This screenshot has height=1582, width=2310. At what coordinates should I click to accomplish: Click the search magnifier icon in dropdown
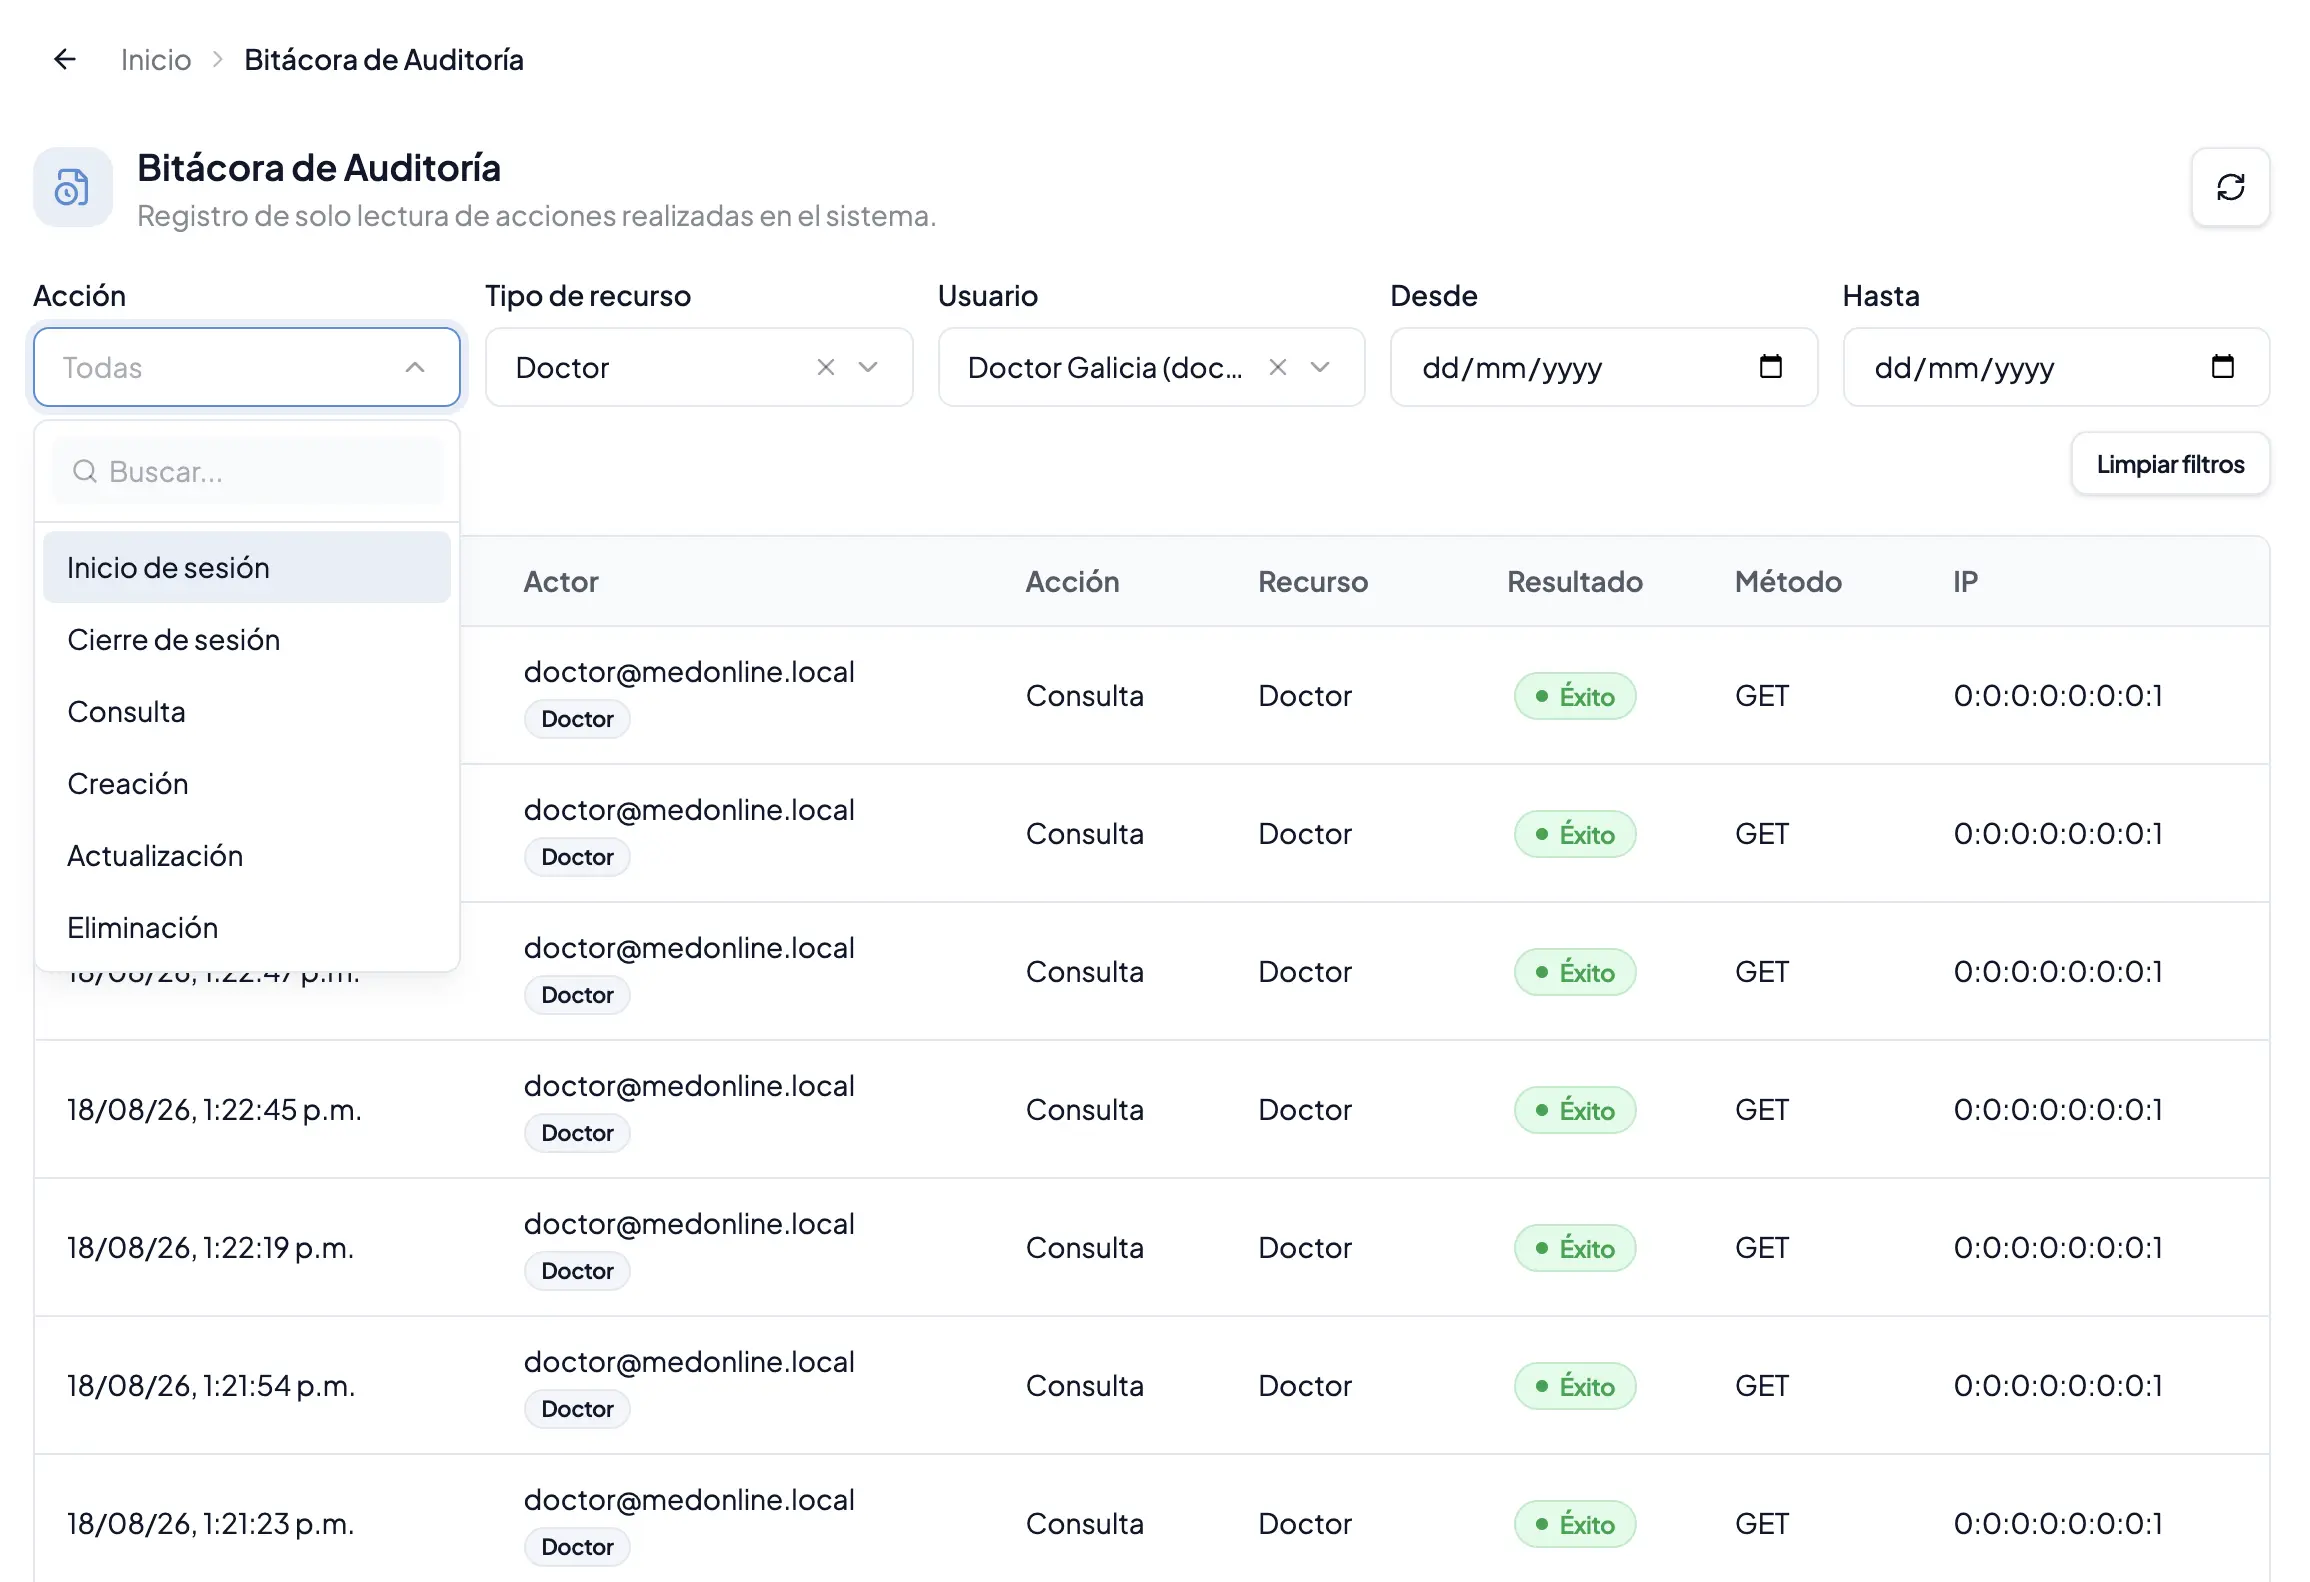(x=85, y=471)
